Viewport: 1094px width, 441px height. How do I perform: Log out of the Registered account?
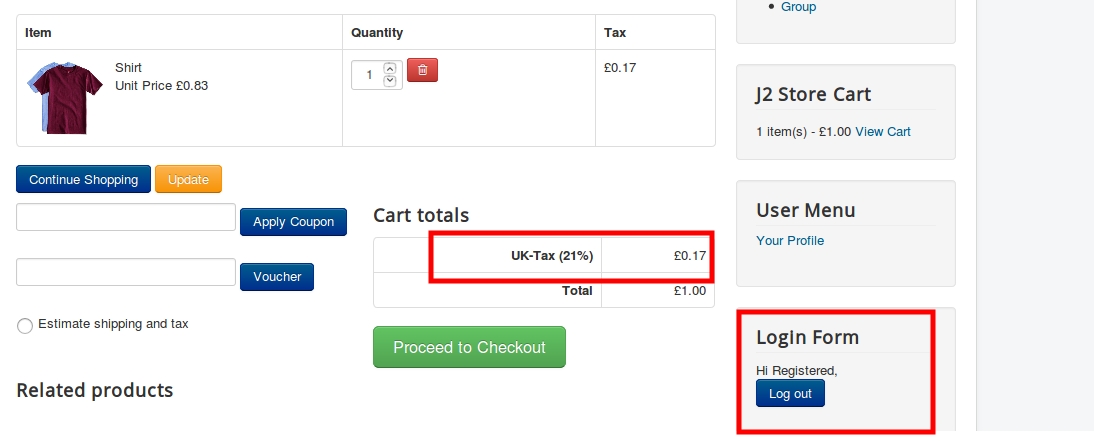[790, 394]
